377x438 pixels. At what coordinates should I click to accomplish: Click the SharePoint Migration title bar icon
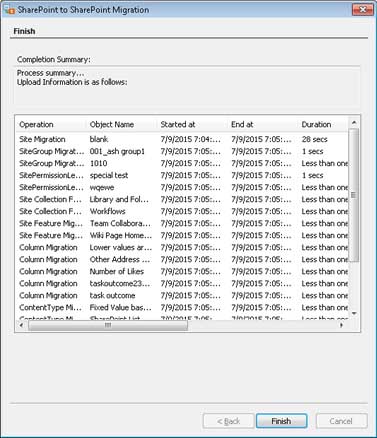coord(9,9)
